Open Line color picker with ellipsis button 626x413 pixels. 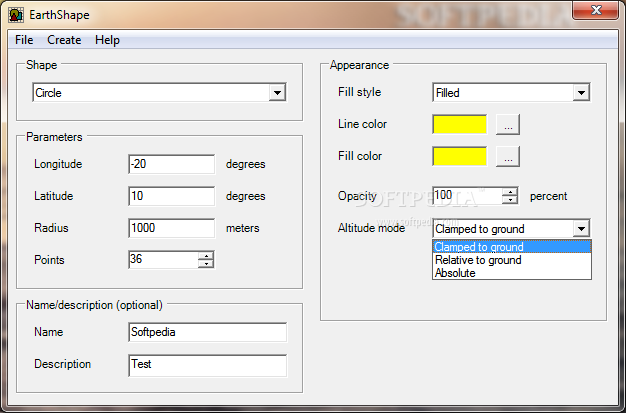pos(508,124)
